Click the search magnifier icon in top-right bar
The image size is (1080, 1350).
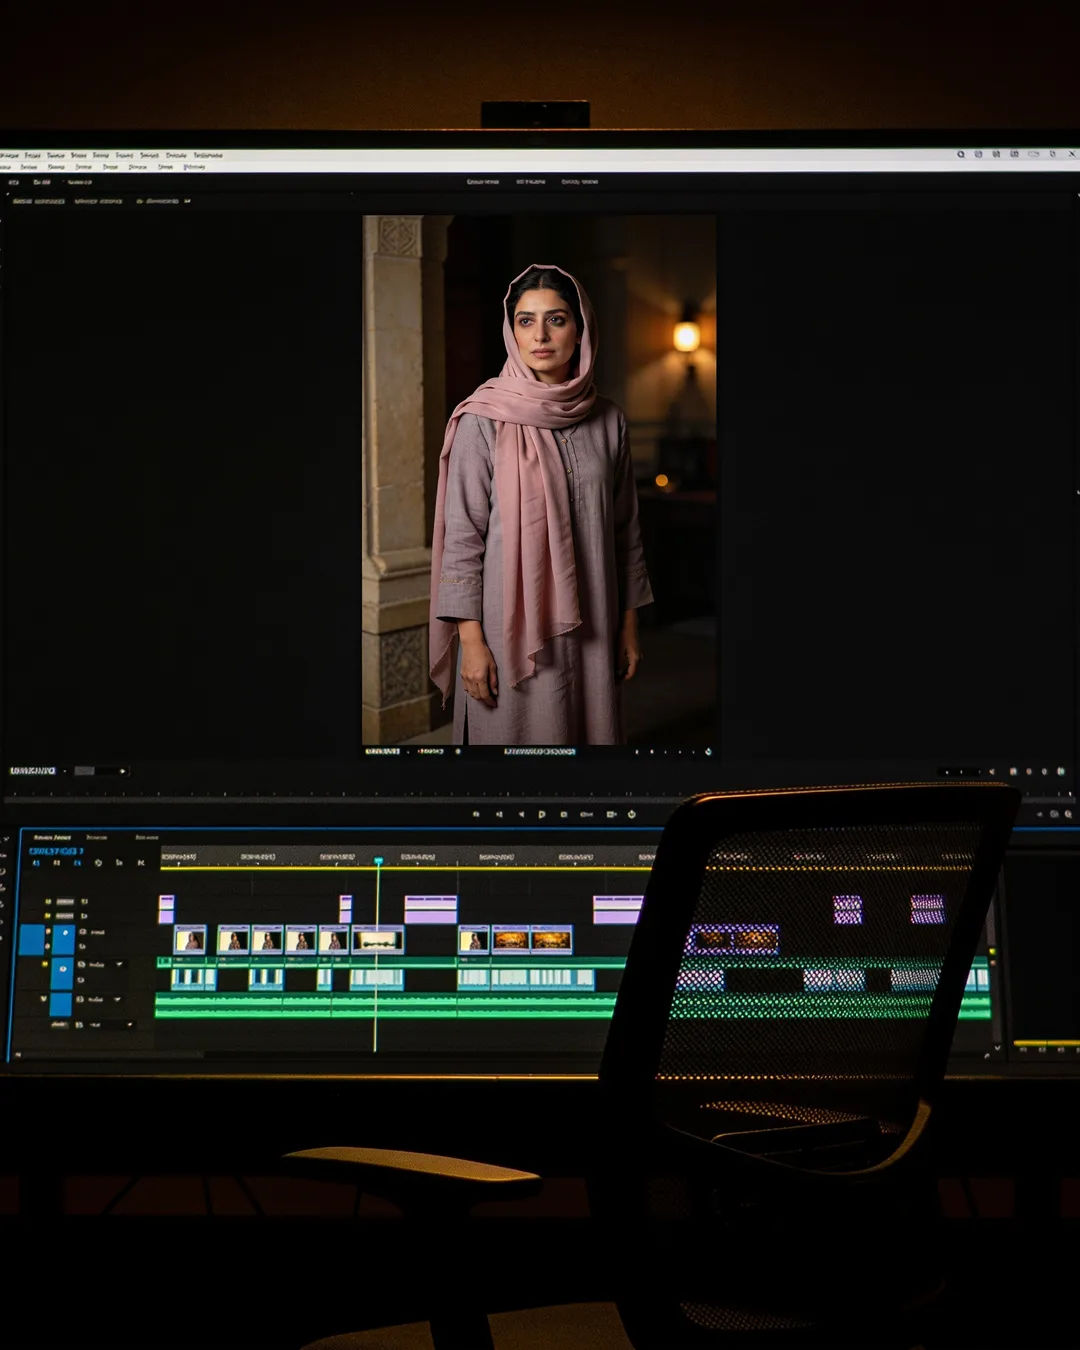pyautogui.click(x=961, y=154)
